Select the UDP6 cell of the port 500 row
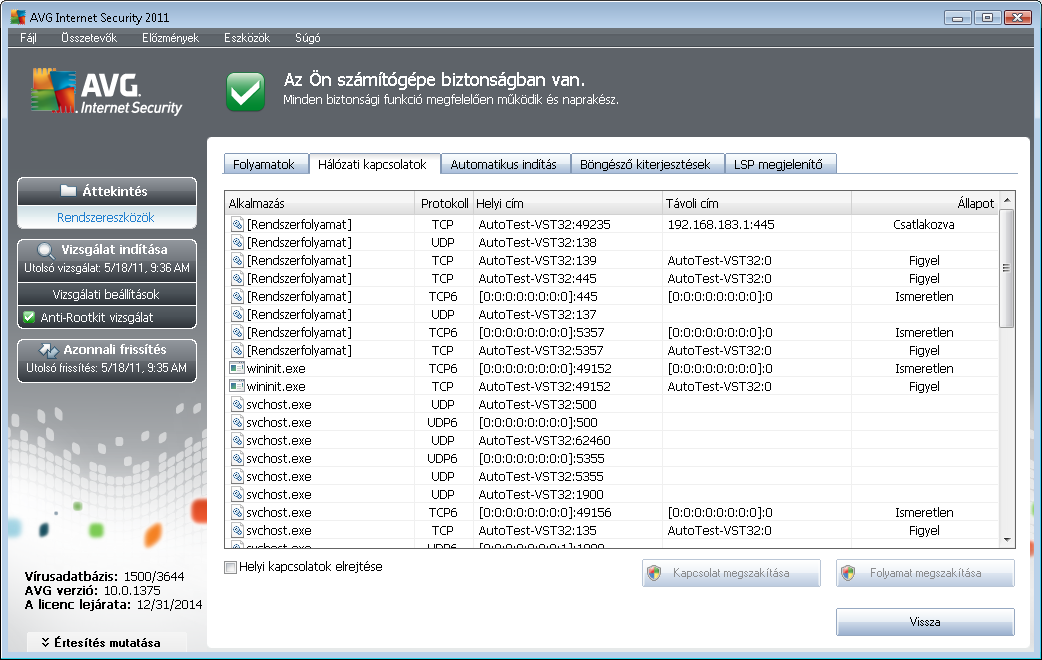 click(443, 422)
